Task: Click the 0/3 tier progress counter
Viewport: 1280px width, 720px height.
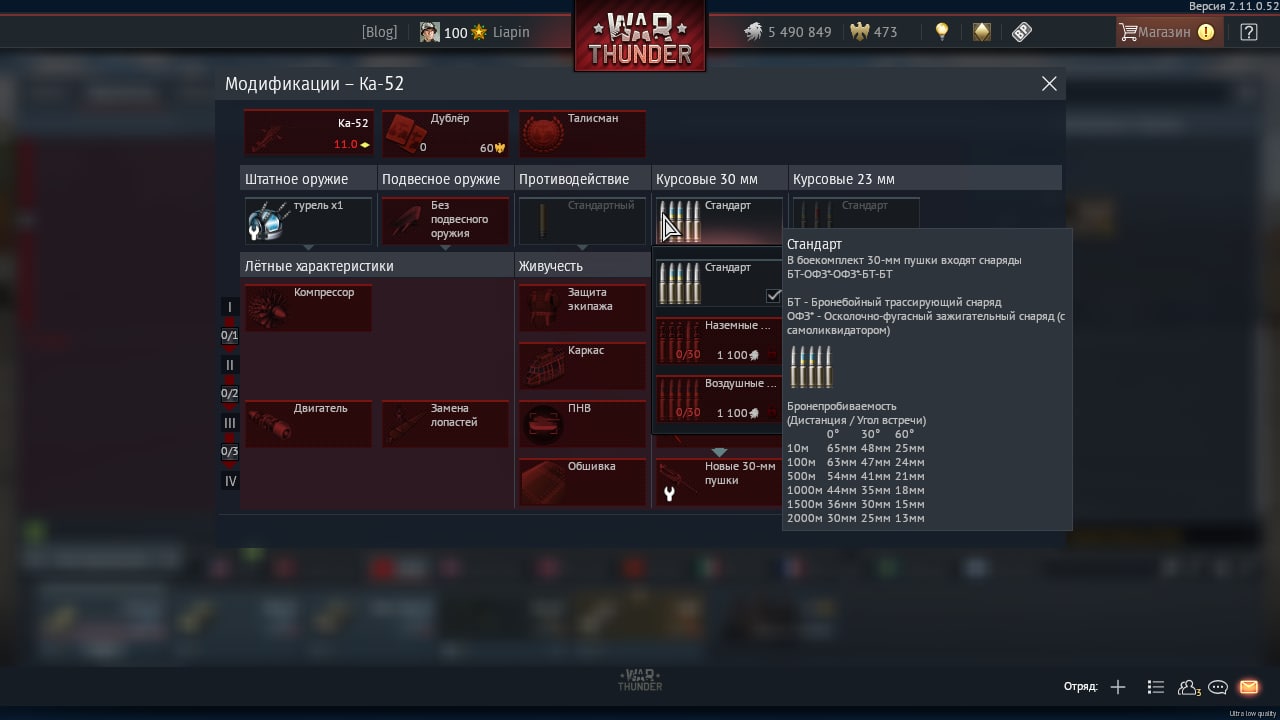Action: coord(230,452)
